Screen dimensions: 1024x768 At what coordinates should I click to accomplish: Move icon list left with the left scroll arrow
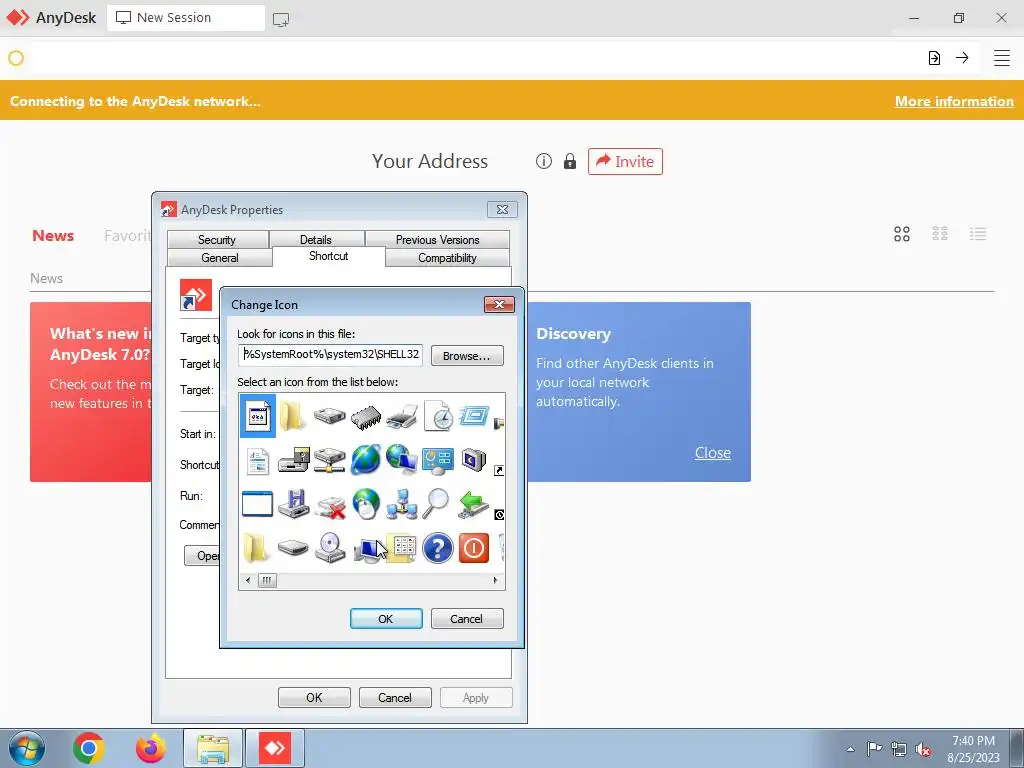(x=248, y=580)
